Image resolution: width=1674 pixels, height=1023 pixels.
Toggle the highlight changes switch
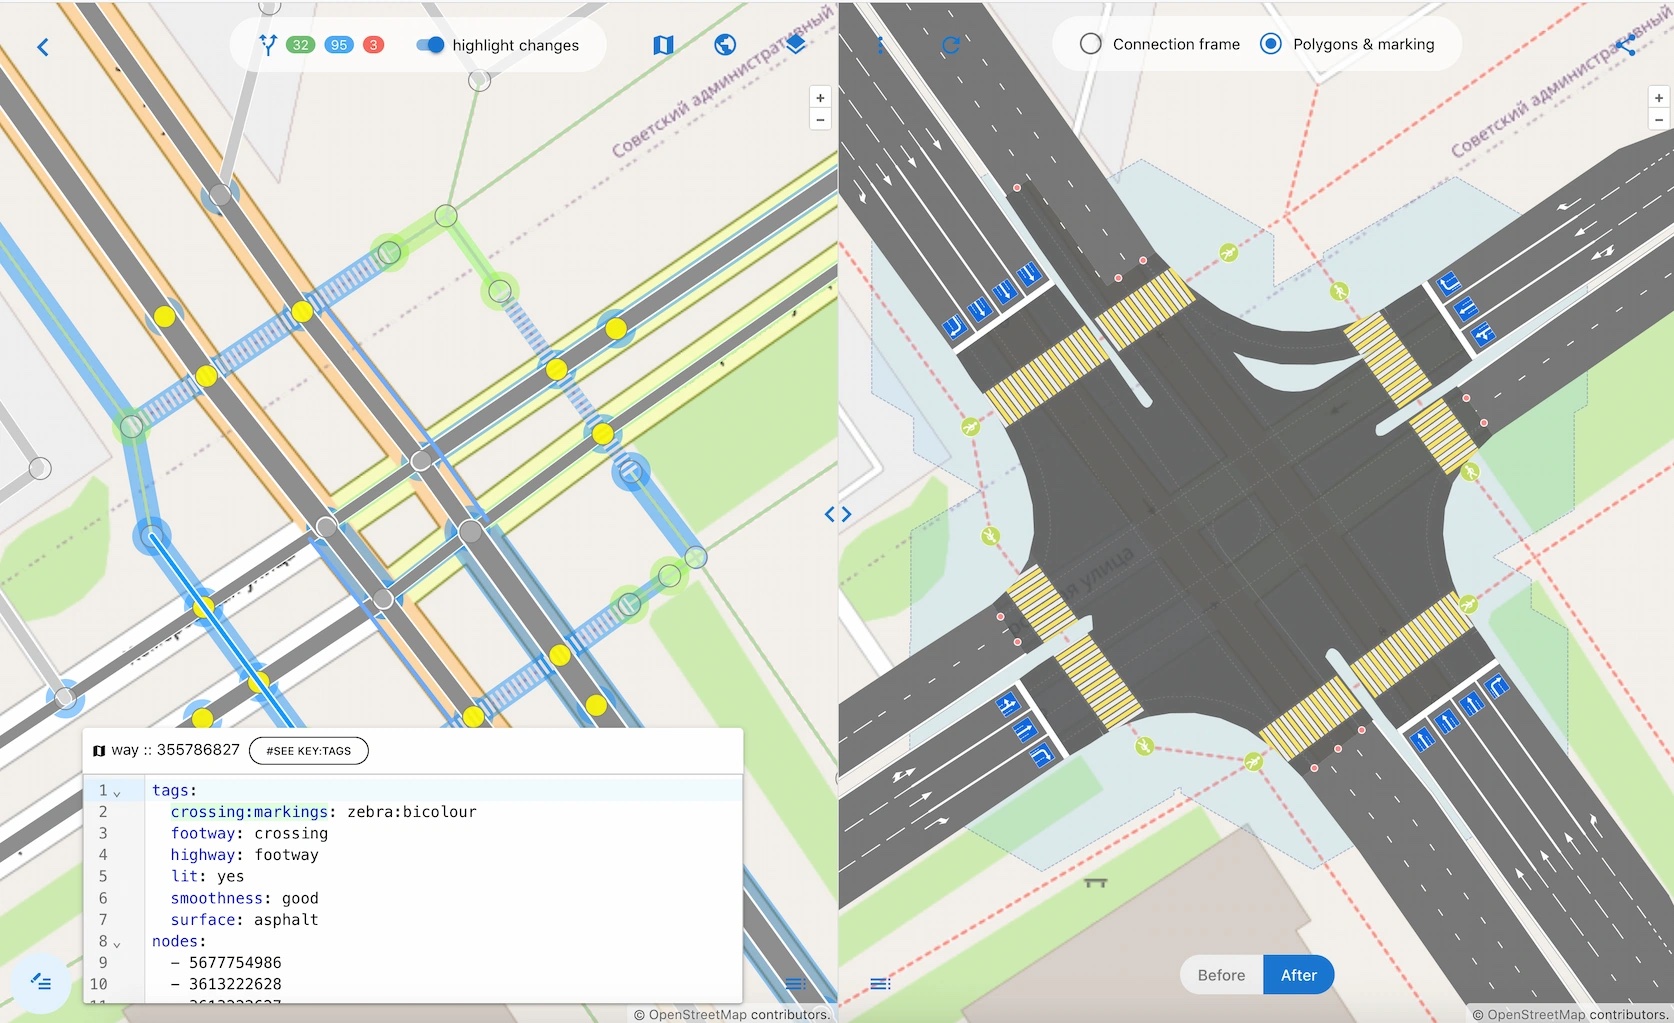(x=430, y=45)
